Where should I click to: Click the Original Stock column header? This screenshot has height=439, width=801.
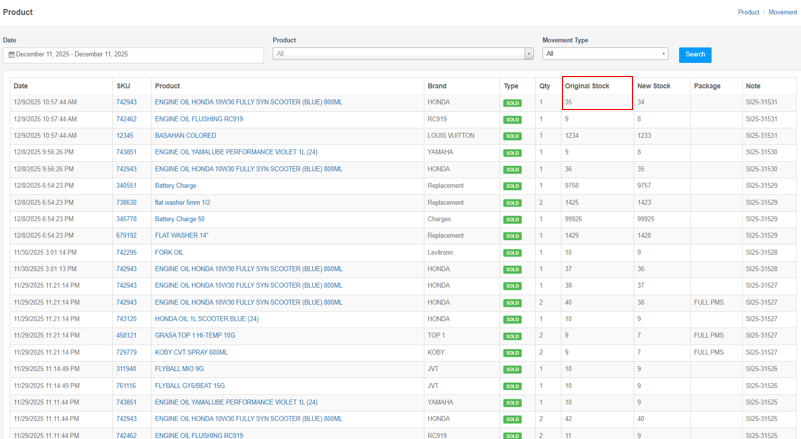pyautogui.click(x=587, y=86)
